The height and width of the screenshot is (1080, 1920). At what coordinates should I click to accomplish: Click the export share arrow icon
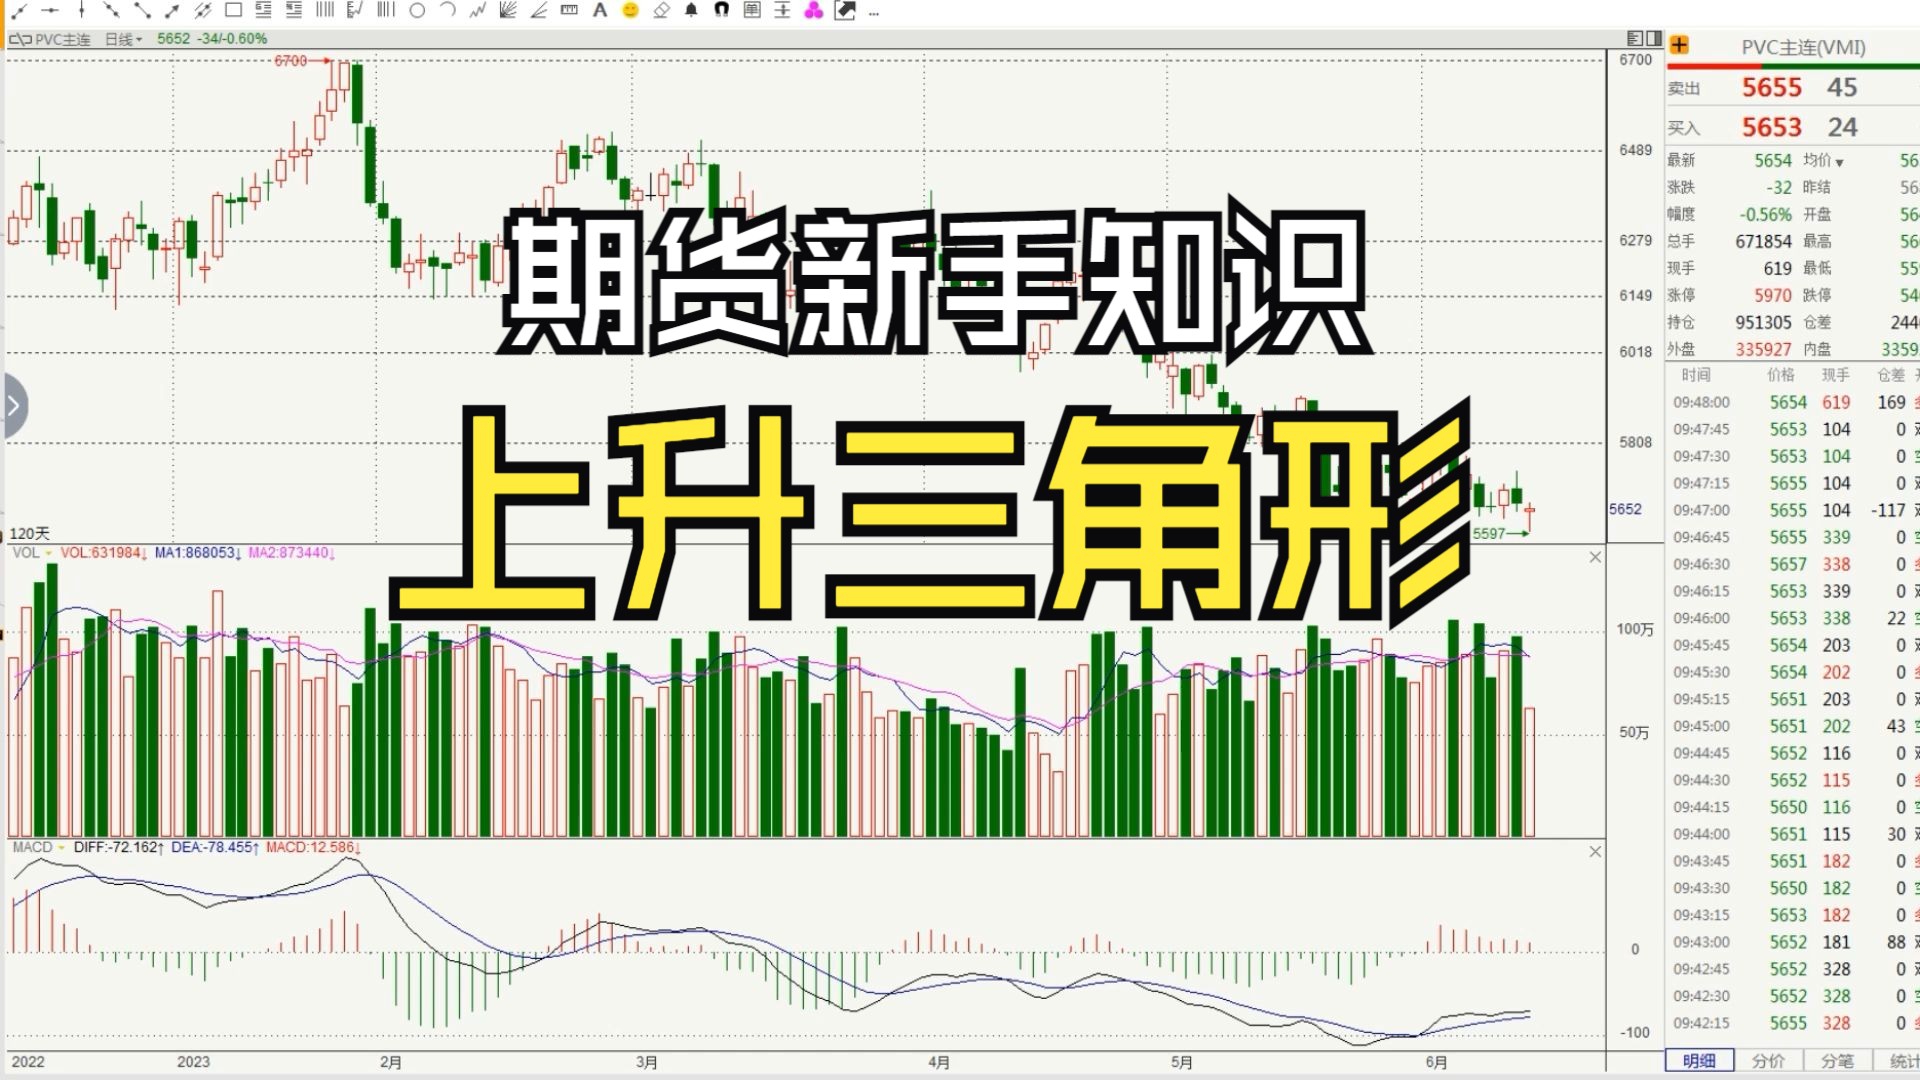845,11
